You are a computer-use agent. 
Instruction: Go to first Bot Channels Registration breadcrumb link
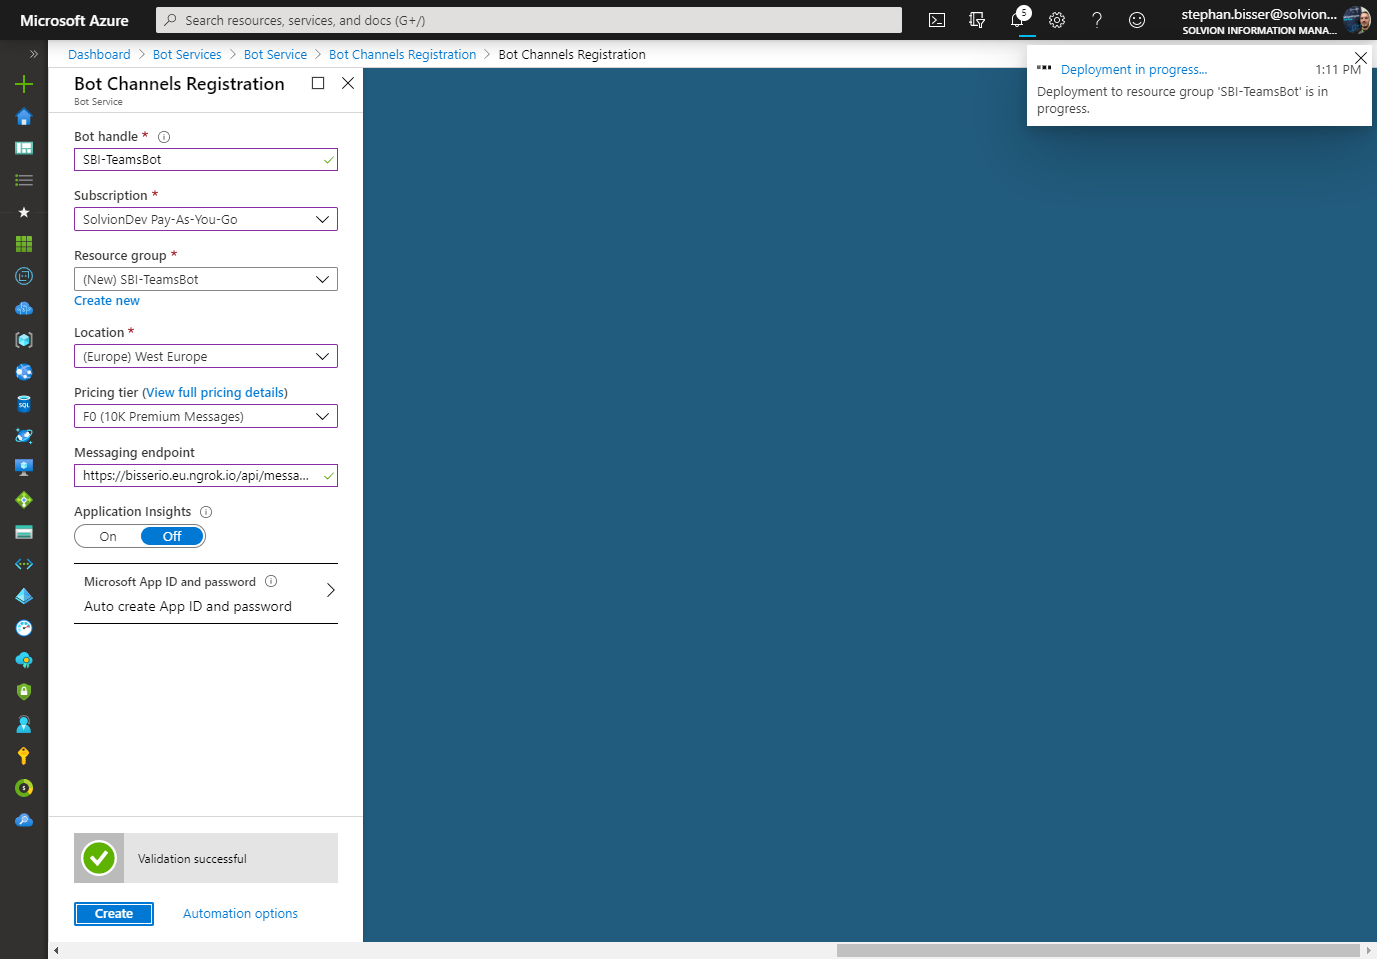tap(402, 55)
